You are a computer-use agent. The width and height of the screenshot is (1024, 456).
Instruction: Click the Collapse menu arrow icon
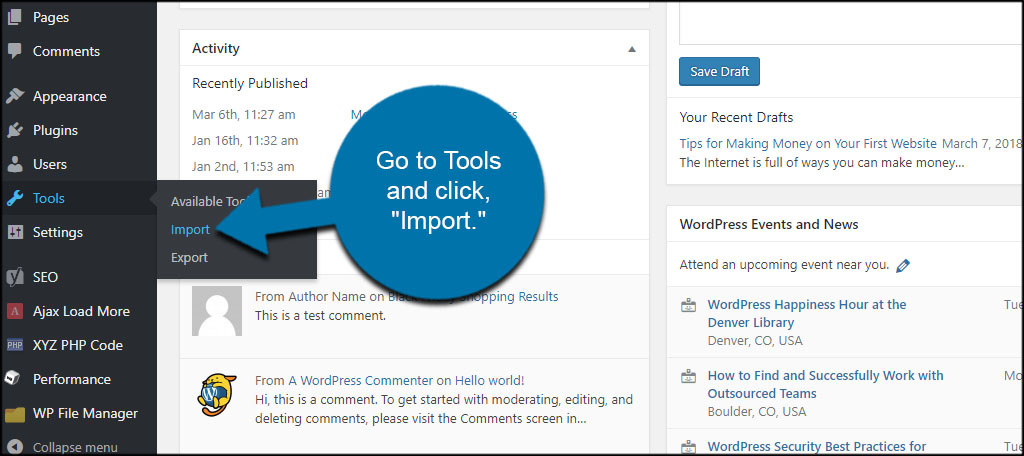click(14, 448)
